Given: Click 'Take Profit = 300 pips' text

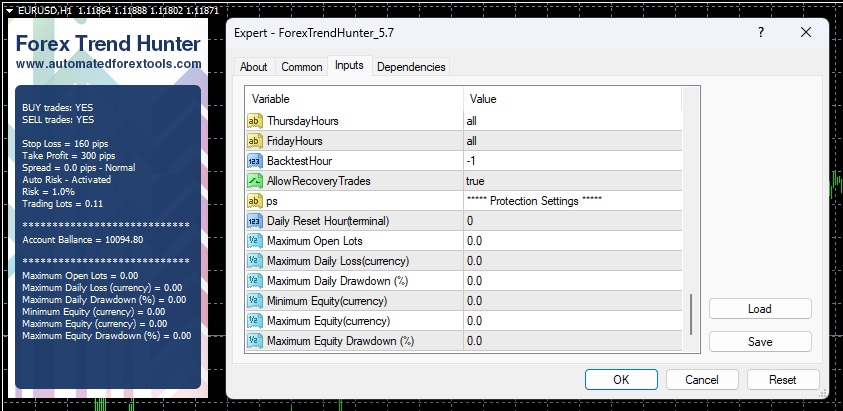Looking at the screenshot, I should click(69, 155).
